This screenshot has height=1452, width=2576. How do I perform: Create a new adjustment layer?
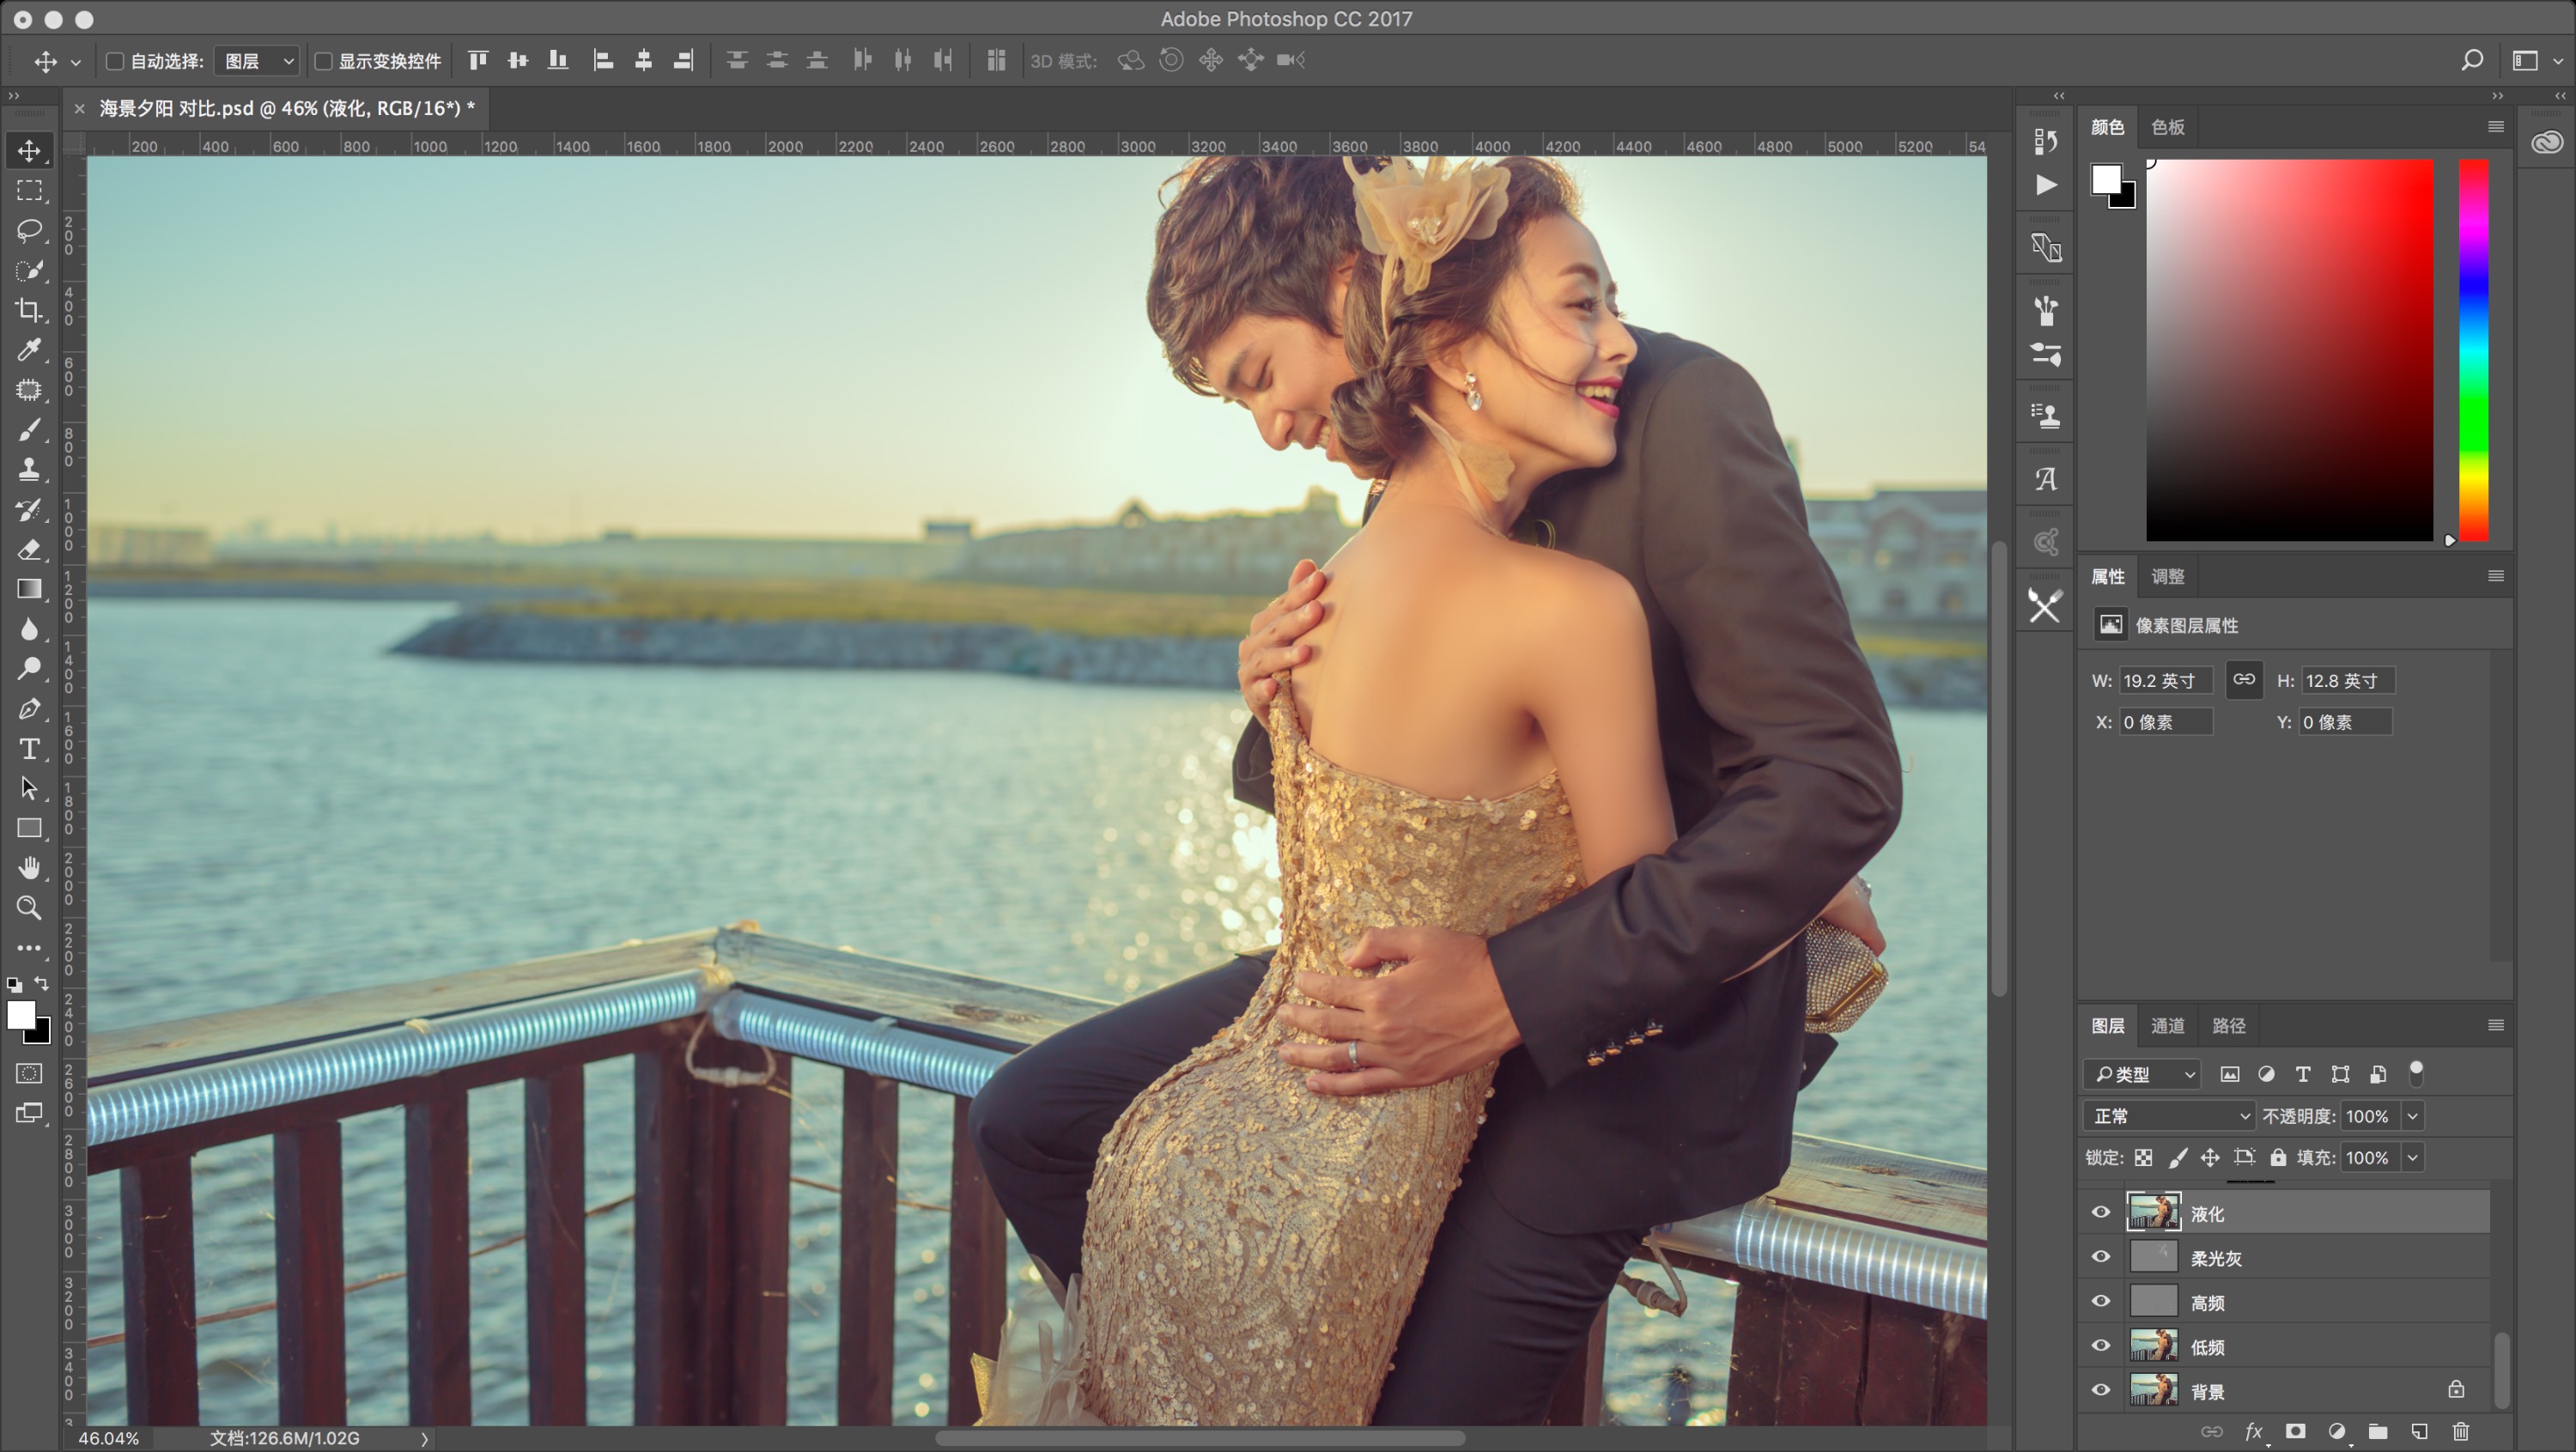pyautogui.click(x=2337, y=1431)
